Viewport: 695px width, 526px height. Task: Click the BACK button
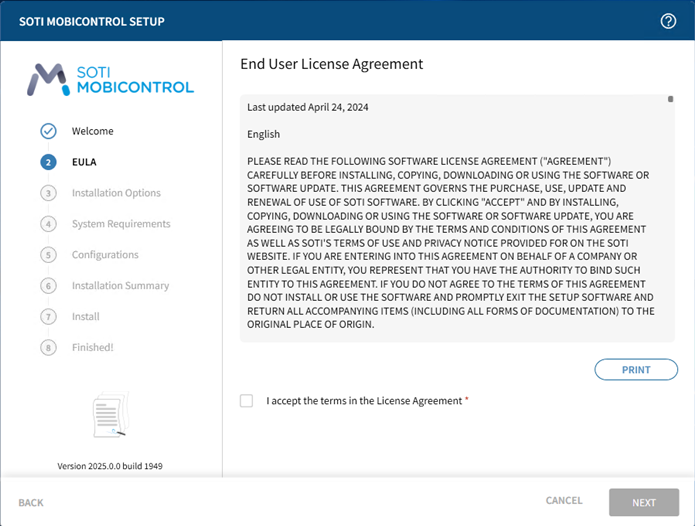coord(31,502)
